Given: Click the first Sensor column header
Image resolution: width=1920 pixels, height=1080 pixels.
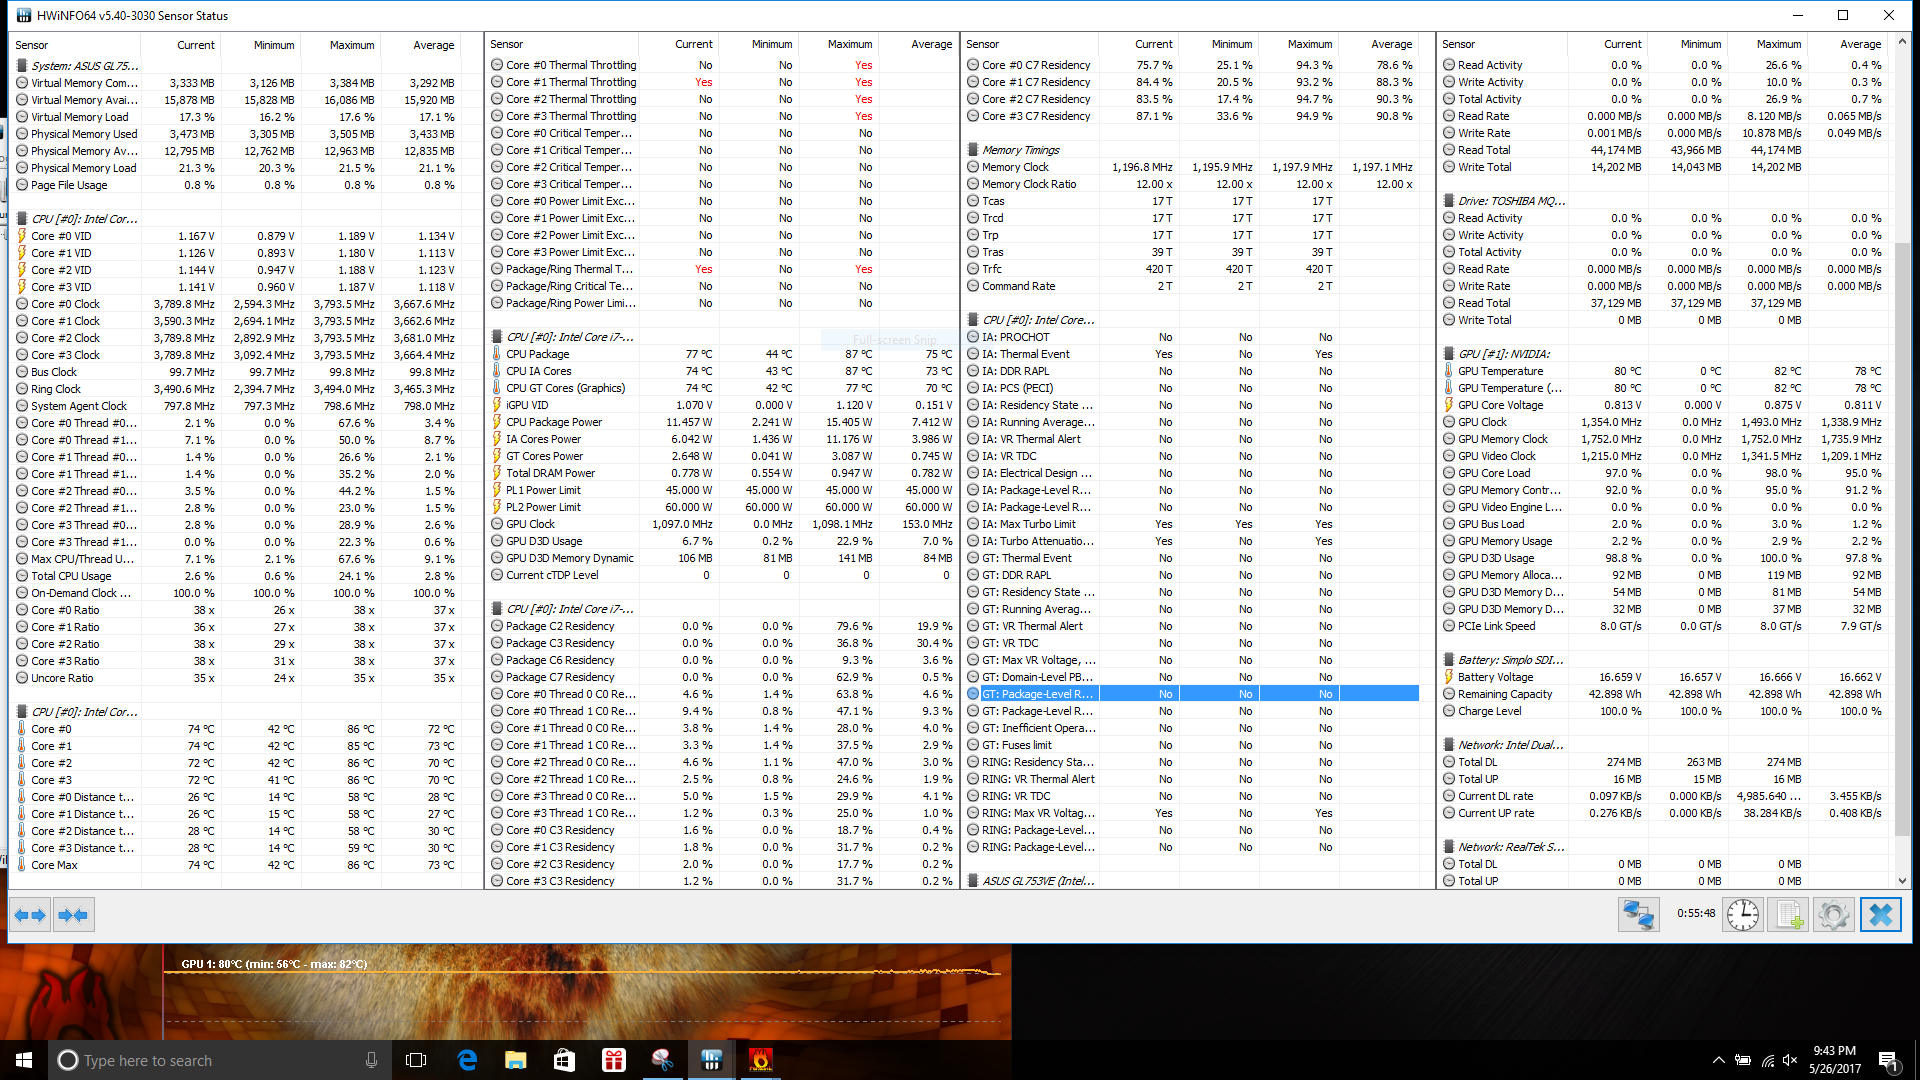Looking at the screenshot, I should [32, 45].
